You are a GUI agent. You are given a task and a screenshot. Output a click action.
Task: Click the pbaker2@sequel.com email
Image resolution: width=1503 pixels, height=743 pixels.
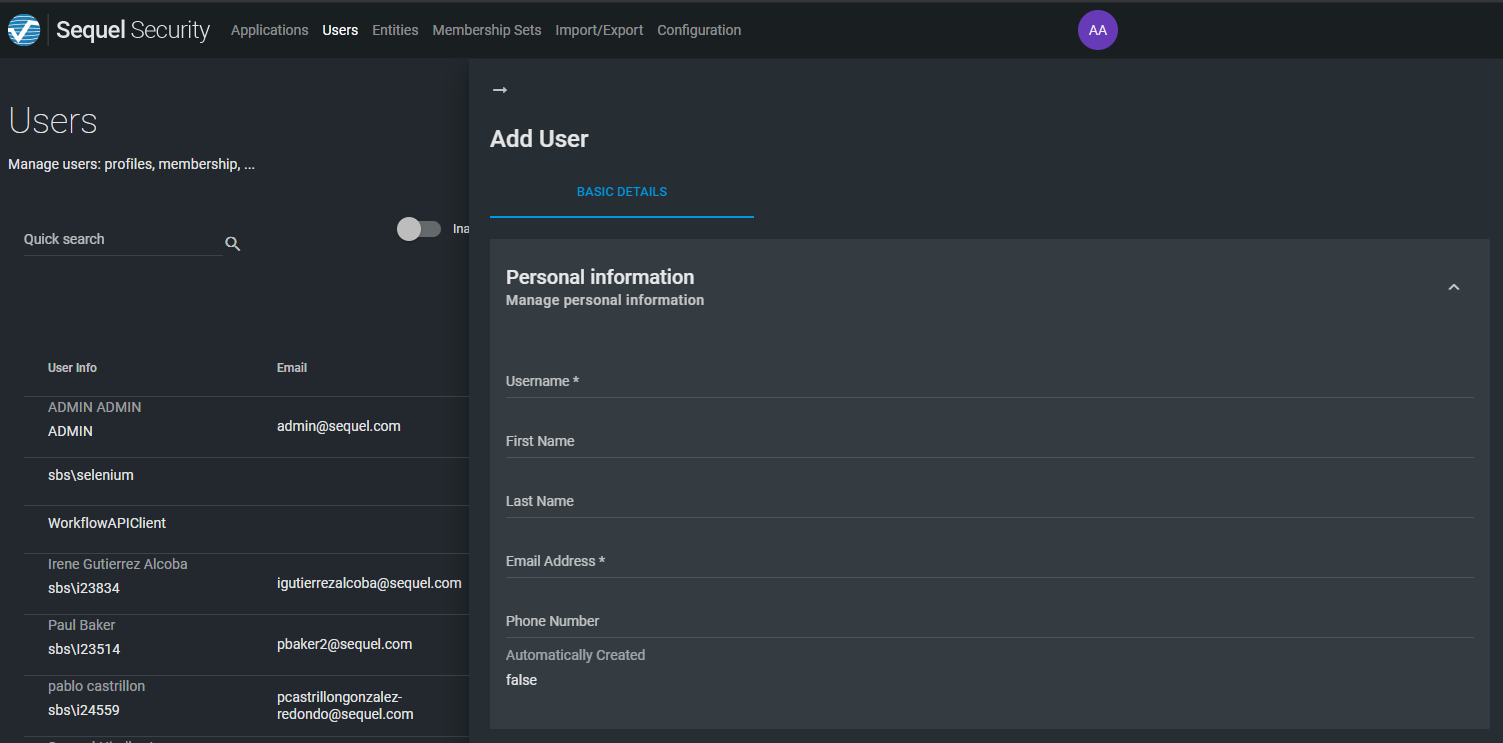[344, 644]
